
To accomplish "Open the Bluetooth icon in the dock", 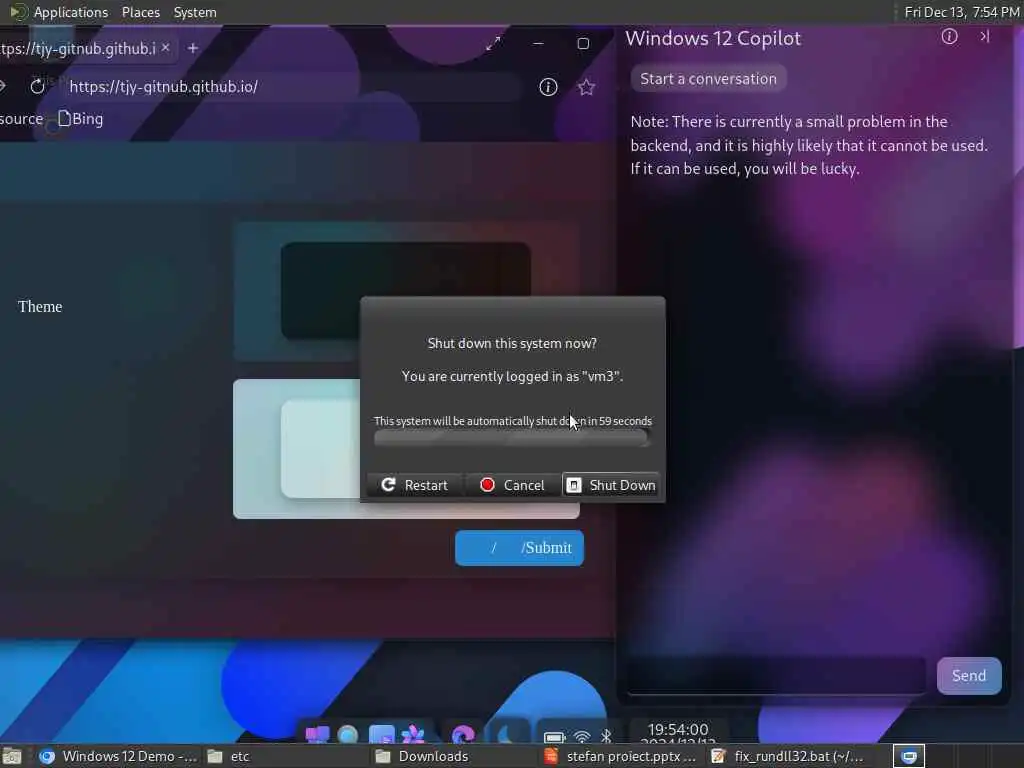I will [606, 736].
